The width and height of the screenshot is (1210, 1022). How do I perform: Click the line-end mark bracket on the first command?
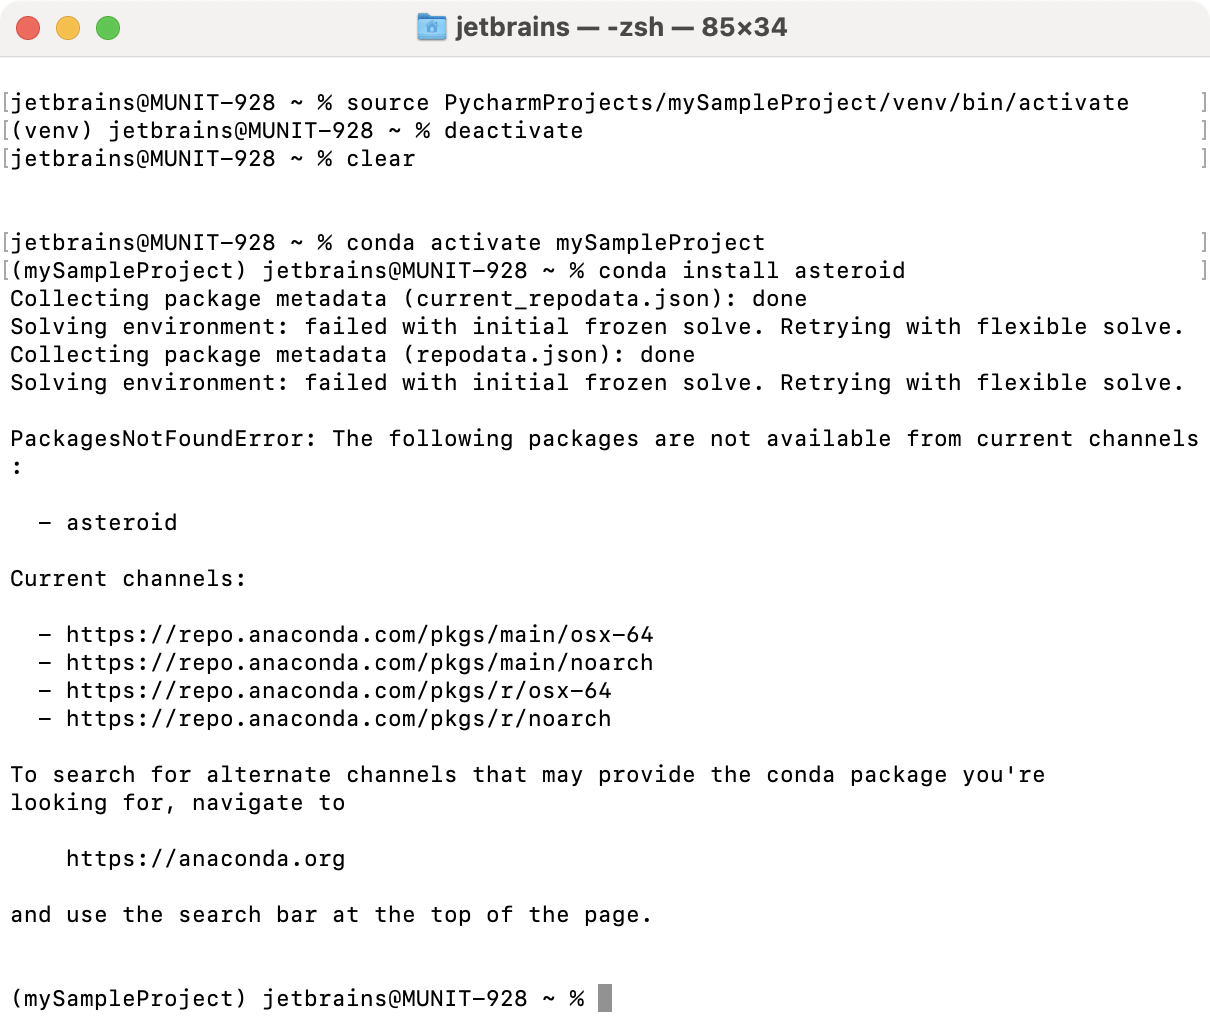[x=1203, y=102]
